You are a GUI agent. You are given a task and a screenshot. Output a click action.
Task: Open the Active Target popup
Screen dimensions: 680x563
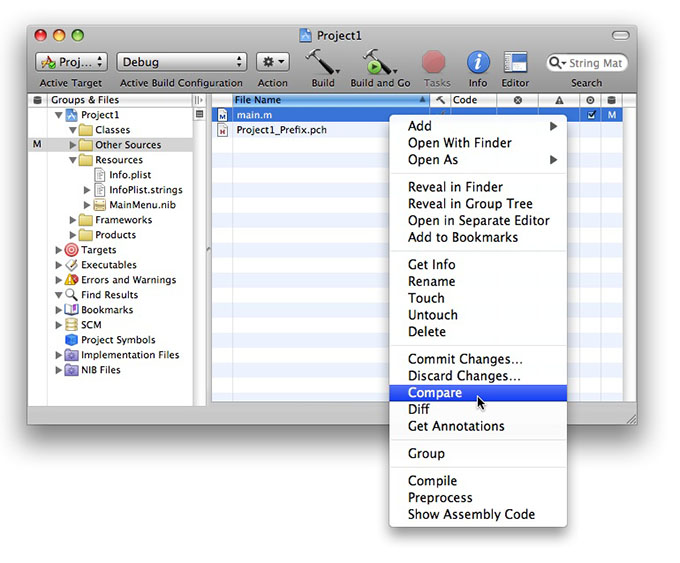click(71, 62)
